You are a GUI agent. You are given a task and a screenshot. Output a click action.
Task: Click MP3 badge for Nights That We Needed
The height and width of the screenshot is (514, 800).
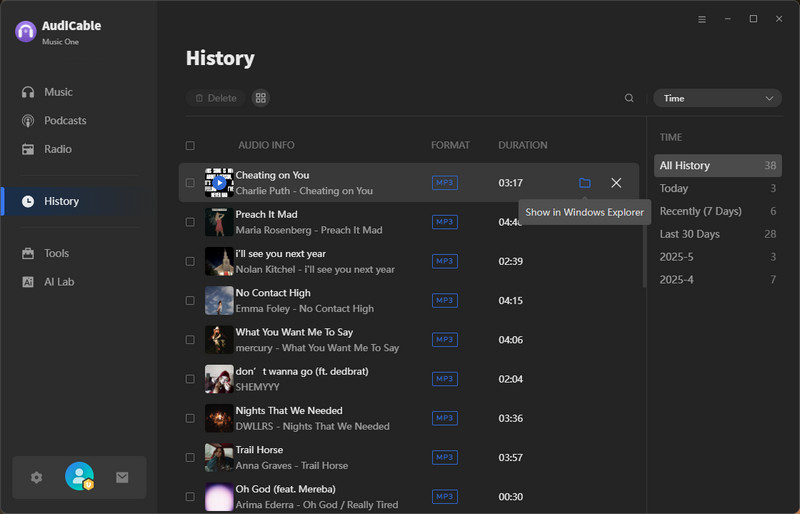coord(445,418)
